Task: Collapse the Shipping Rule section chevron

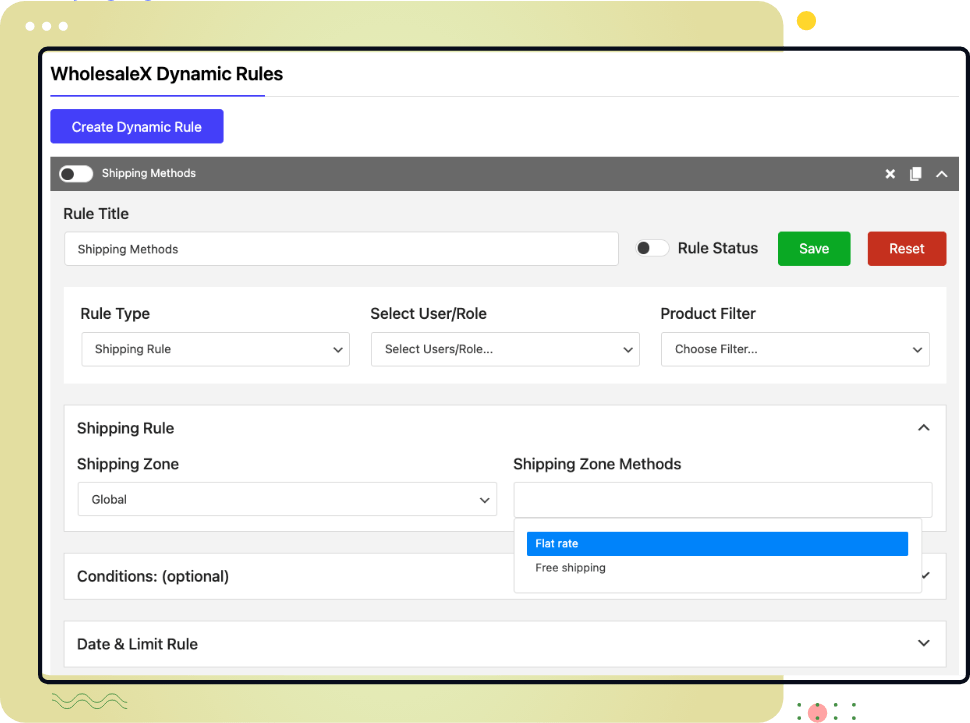Action: (924, 427)
